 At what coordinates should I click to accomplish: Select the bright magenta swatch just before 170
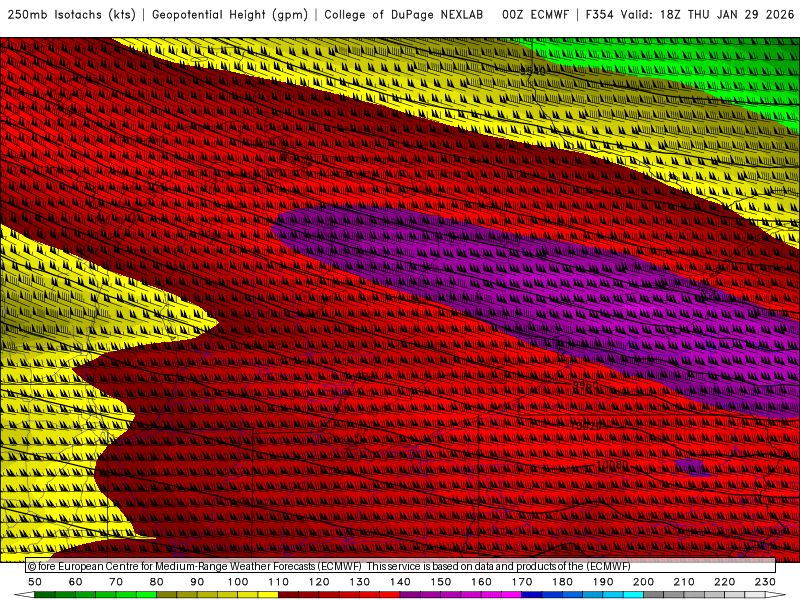coord(511,595)
